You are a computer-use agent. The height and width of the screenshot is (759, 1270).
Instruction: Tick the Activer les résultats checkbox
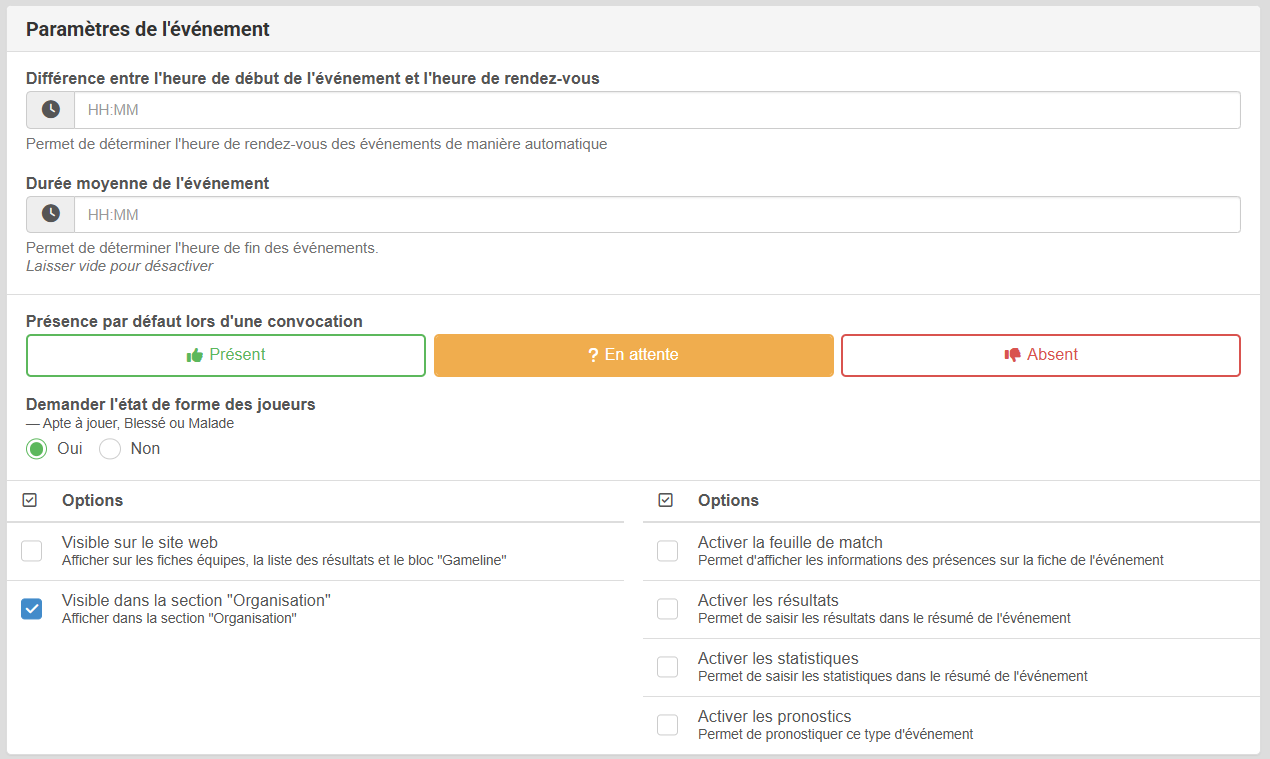tap(667, 609)
